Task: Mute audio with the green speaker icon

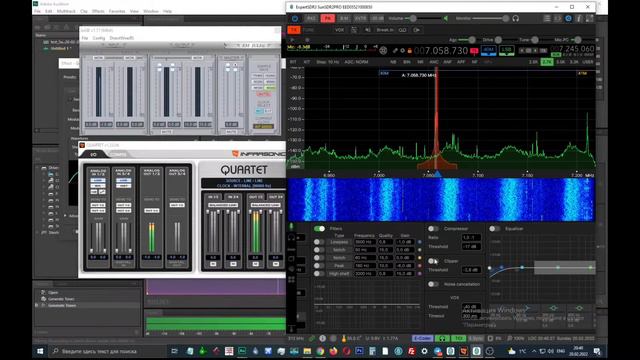Action: (x=446, y=18)
